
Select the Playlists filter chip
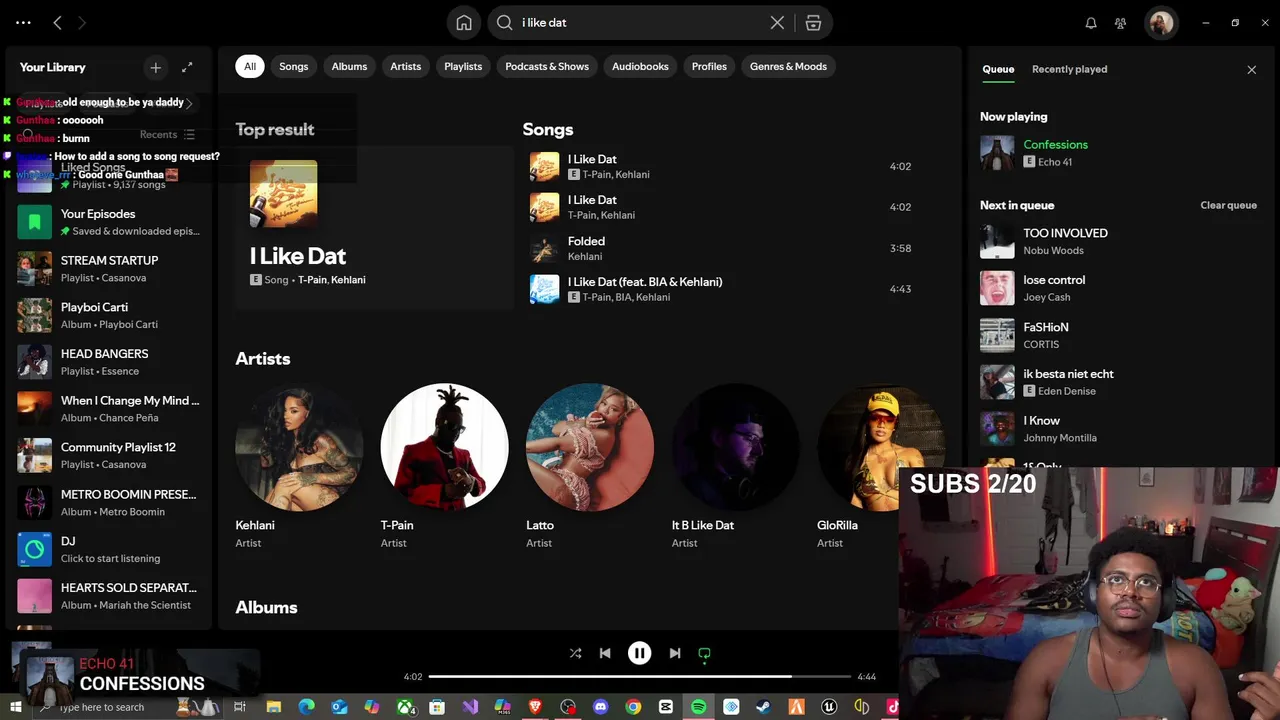(463, 67)
